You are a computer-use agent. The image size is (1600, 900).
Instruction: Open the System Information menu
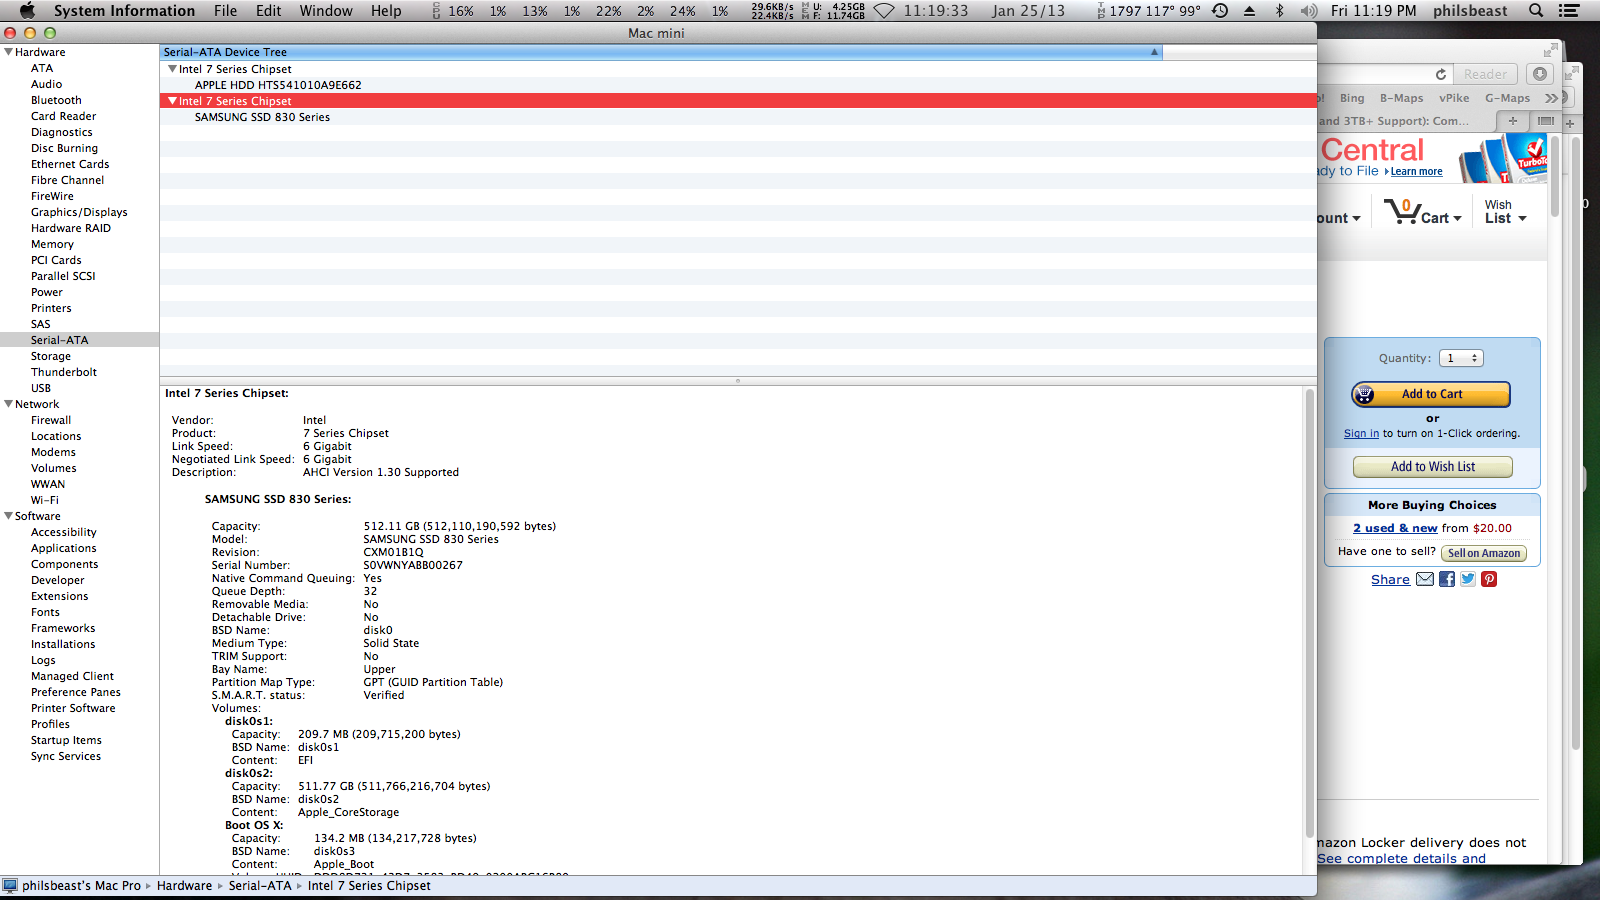(x=124, y=11)
